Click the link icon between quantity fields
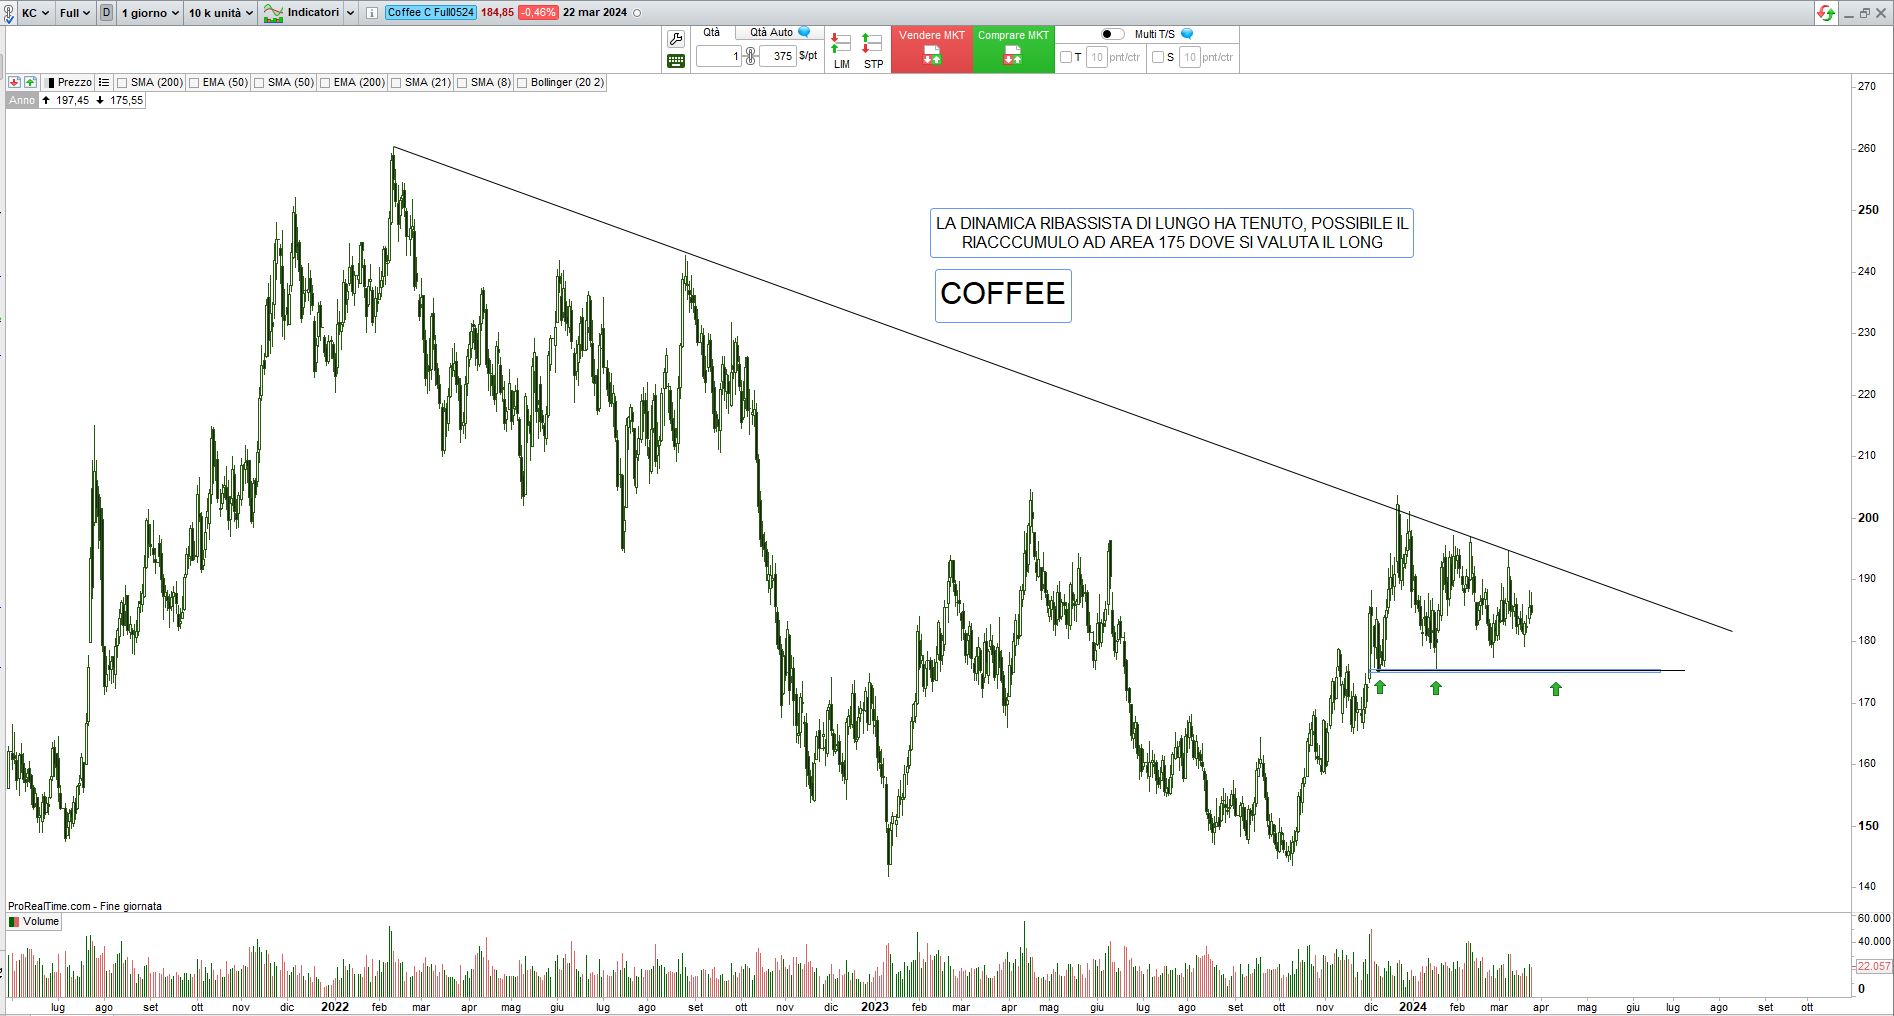This screenshot has height=1016, width=1894. click(751, 56)
